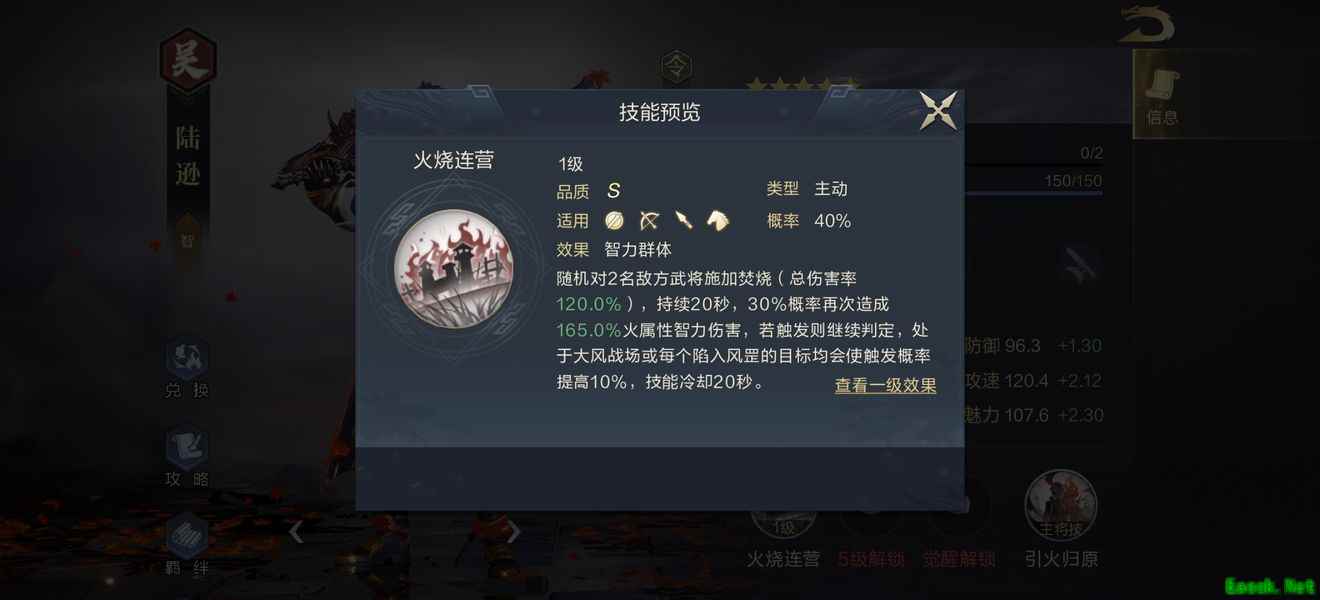Image resolution: width=1320 pixels, height=600 pixels.
Task: Tap the 5级解锁 locked skill slot
Action: coord(870,540)
